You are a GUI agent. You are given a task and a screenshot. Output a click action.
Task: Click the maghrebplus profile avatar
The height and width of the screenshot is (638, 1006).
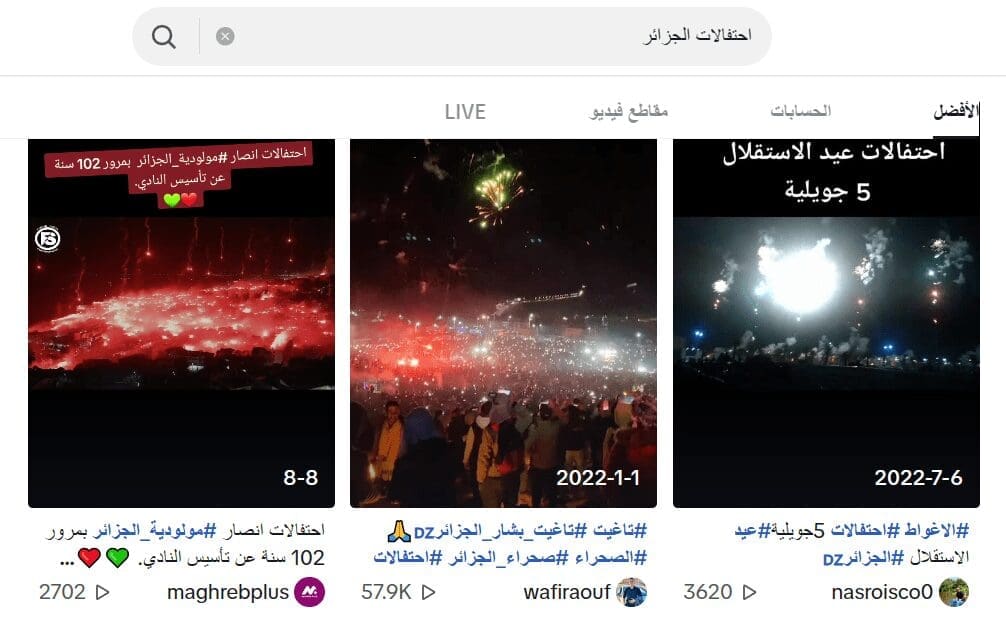[309, 592]
